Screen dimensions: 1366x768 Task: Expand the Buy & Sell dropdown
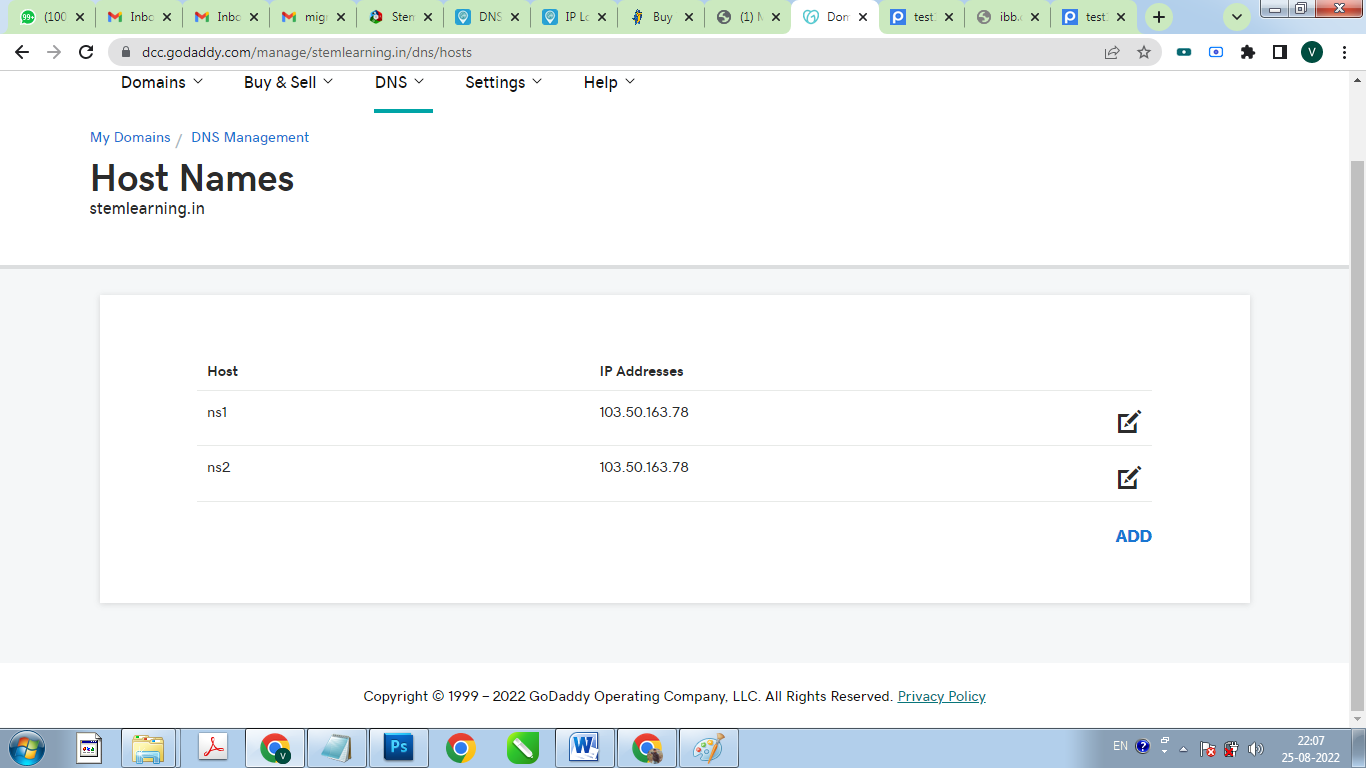(288, 82)
